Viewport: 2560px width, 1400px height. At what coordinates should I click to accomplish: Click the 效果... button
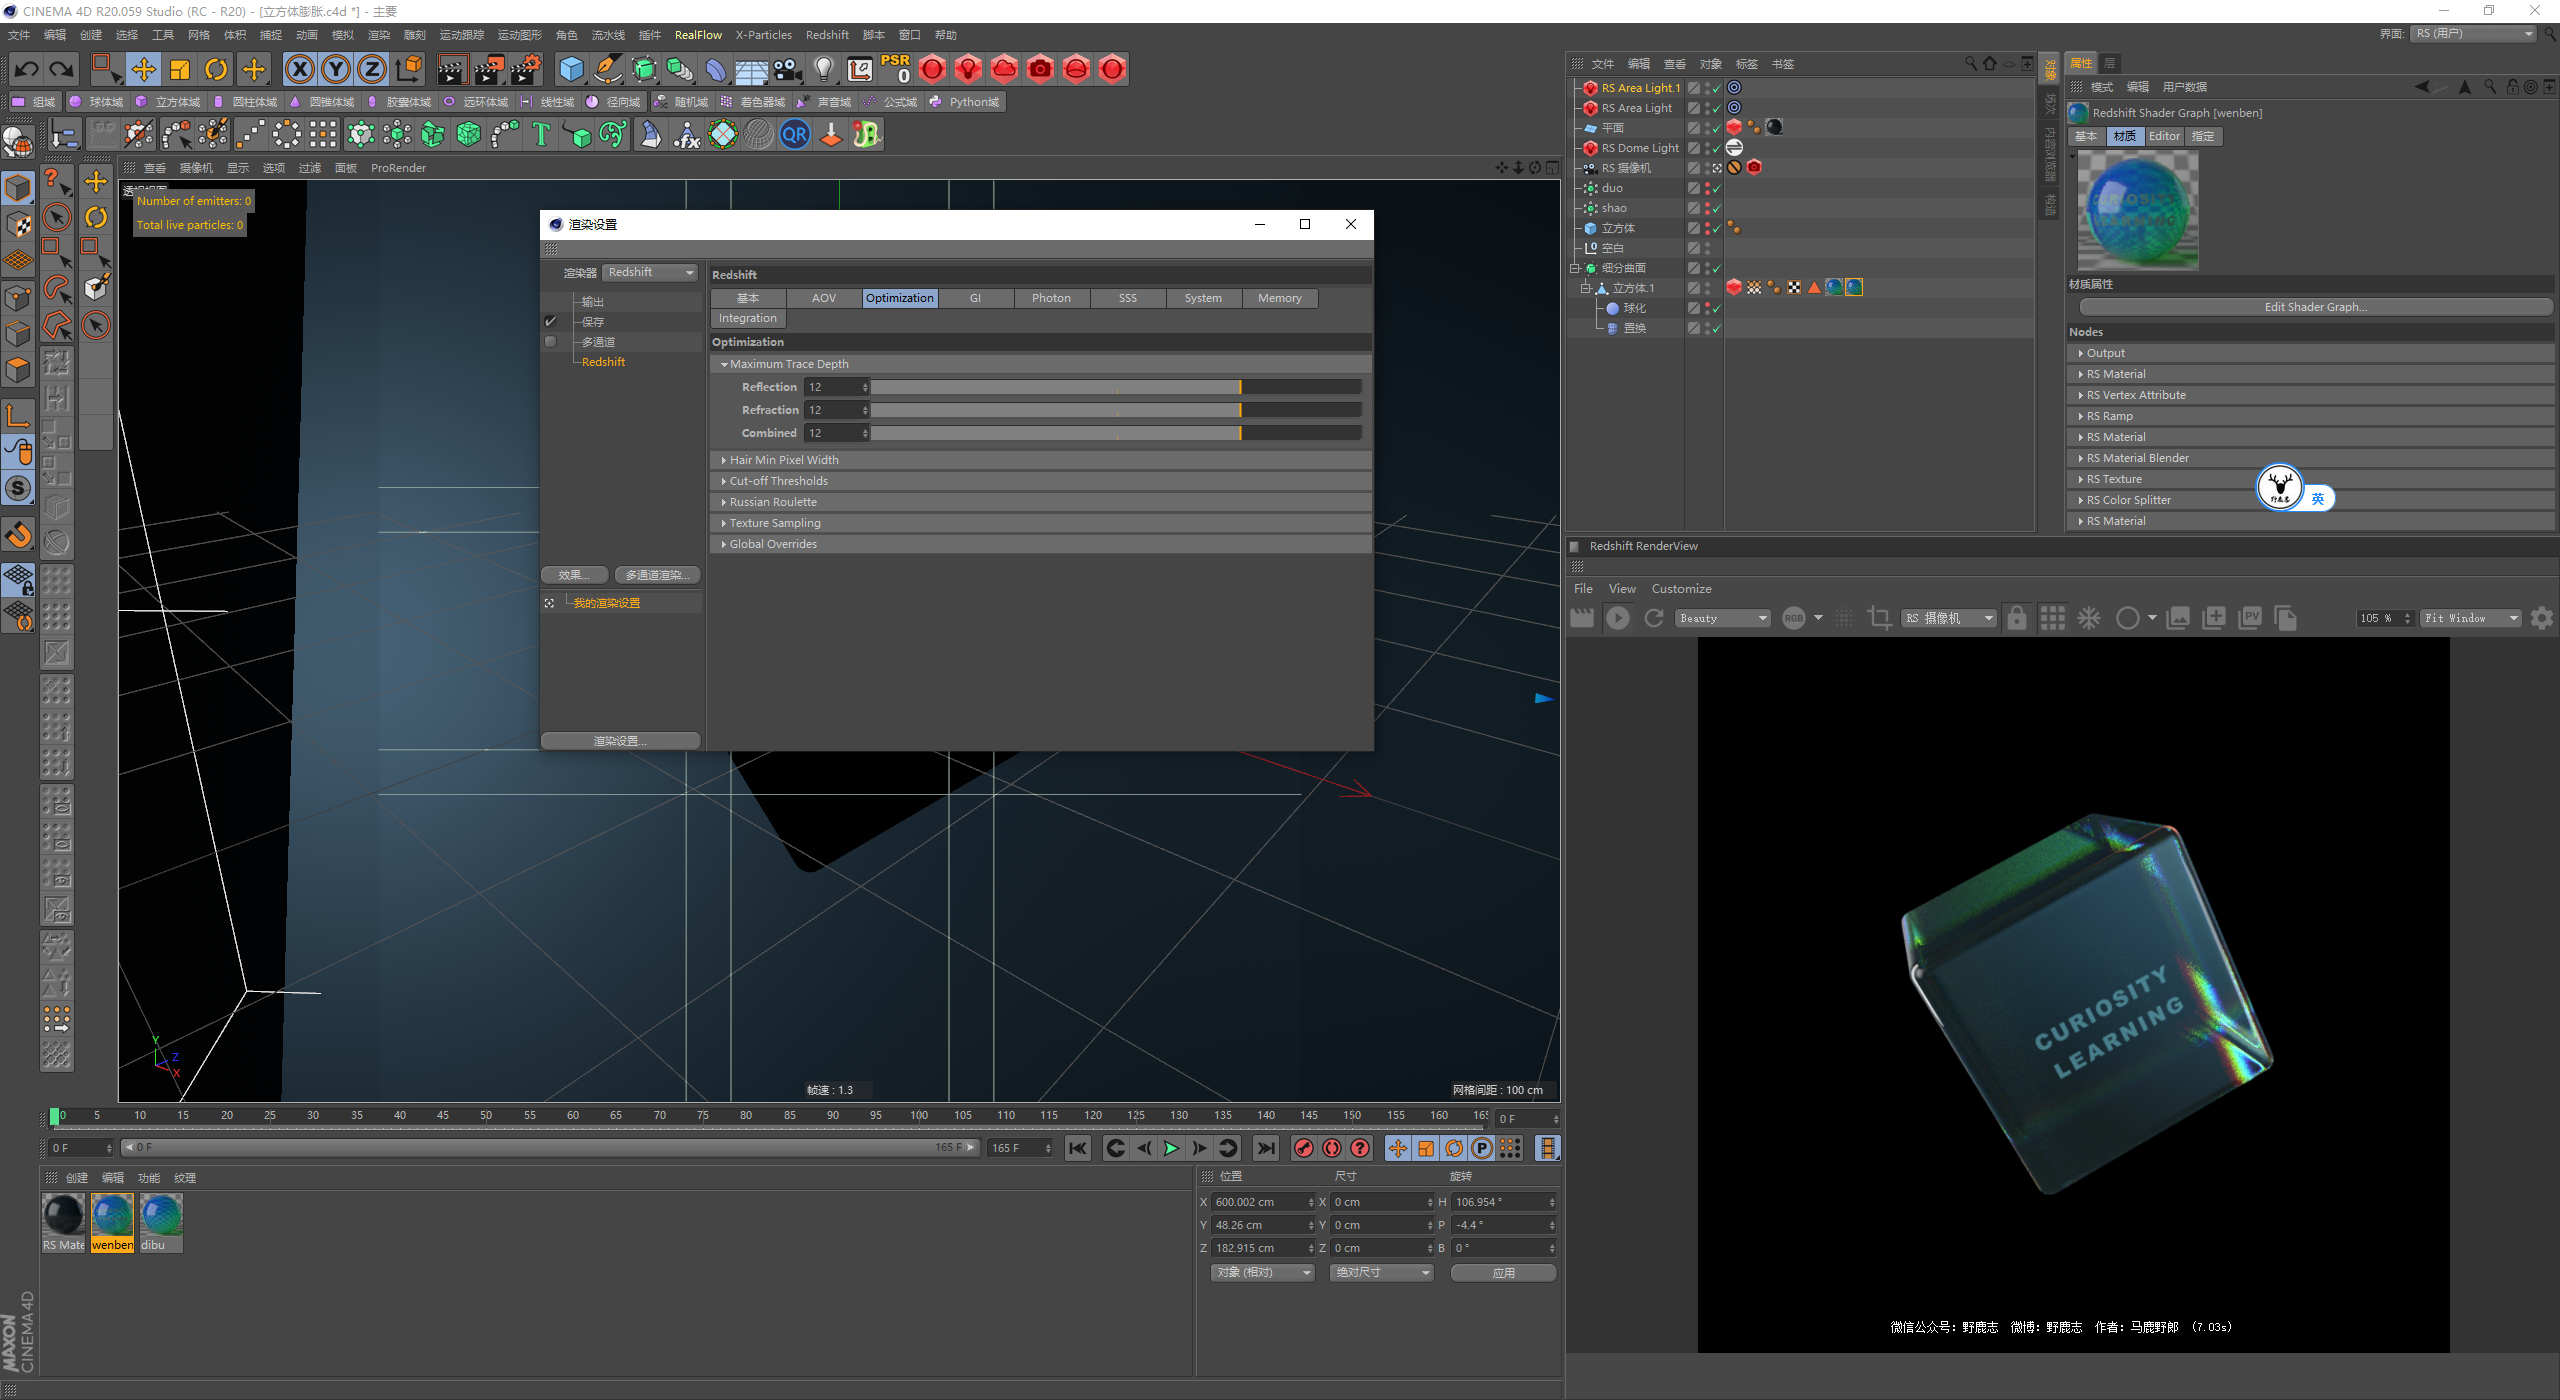(574, 575)
